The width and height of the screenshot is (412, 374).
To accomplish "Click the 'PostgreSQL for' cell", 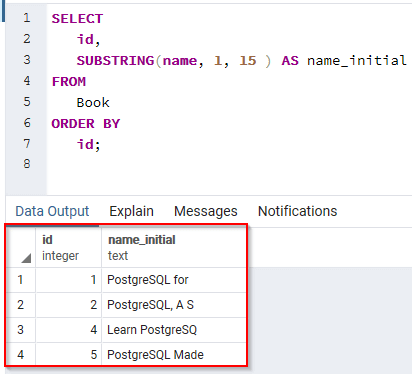I will coord(174,280).
